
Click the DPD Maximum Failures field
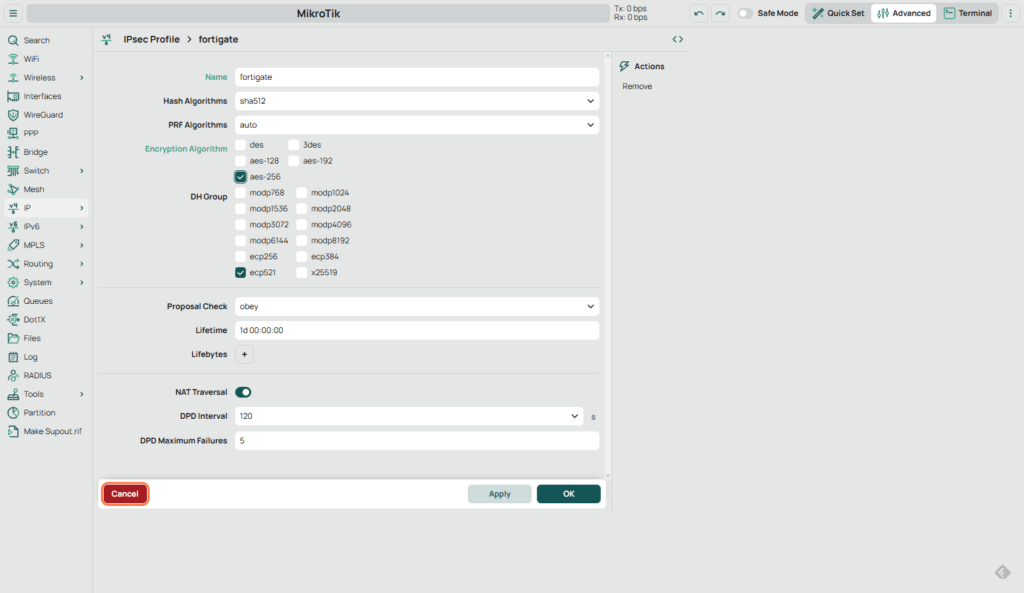[x=417, y=441]
